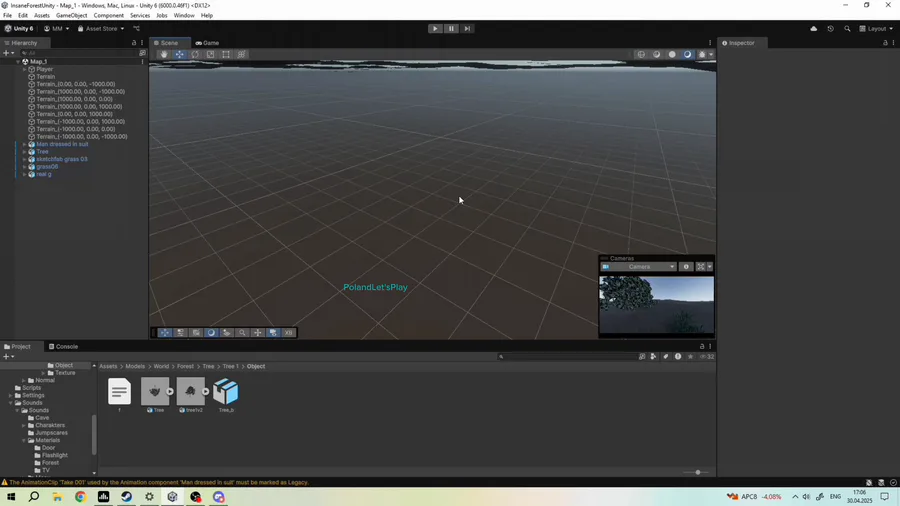Switch to the Game tab
Viewport: 900px width, 506px height.
pyautogui.click(x=207, y=43)
